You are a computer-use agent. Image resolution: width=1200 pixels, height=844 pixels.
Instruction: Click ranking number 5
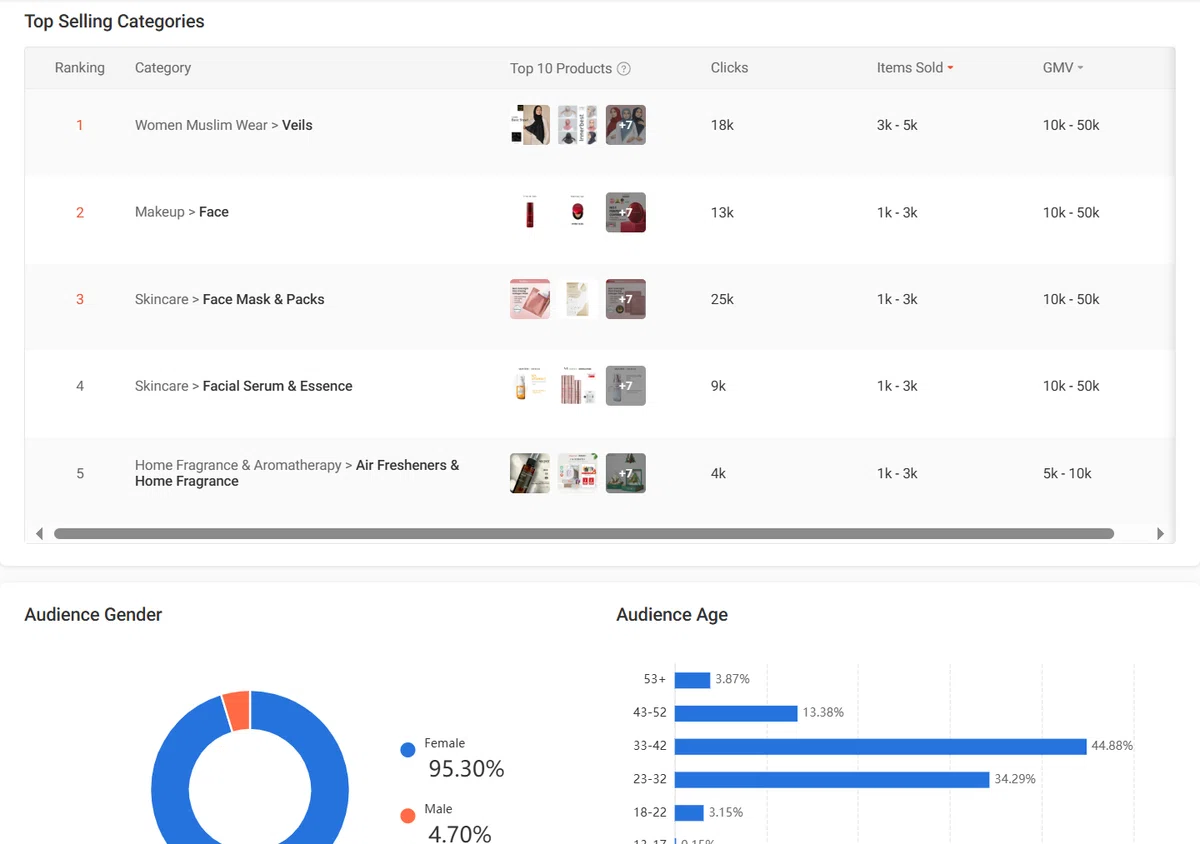tap(80, 473)
